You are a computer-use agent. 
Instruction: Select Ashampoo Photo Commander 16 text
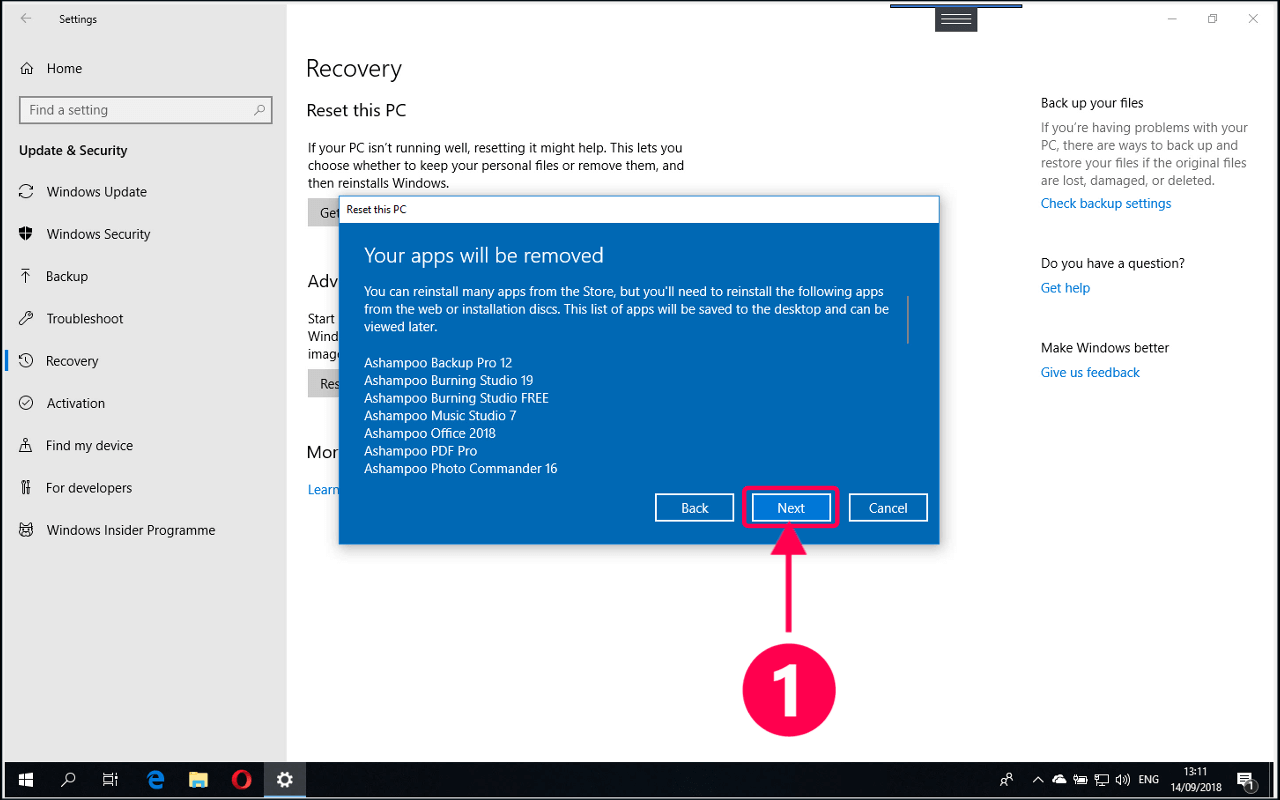460,468
